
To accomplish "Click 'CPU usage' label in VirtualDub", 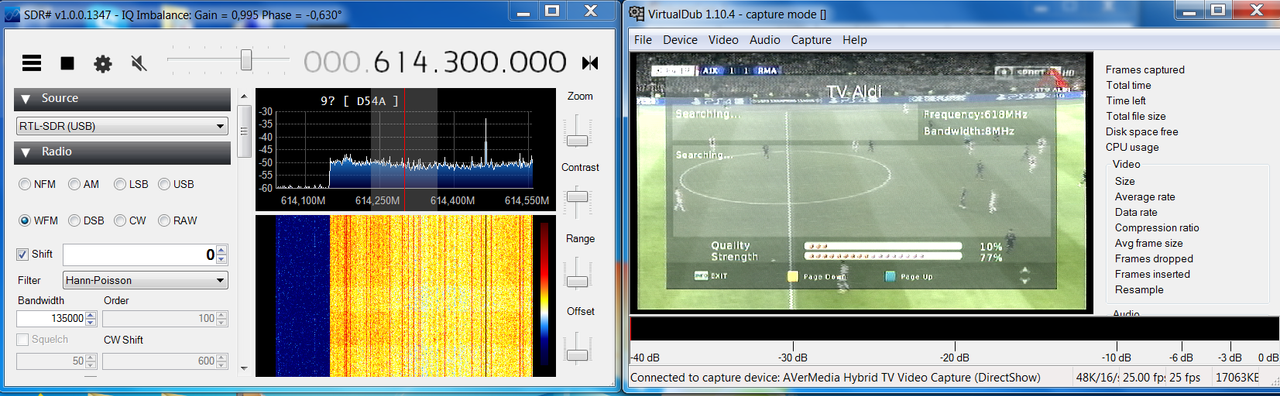I will pos(1132,147).
